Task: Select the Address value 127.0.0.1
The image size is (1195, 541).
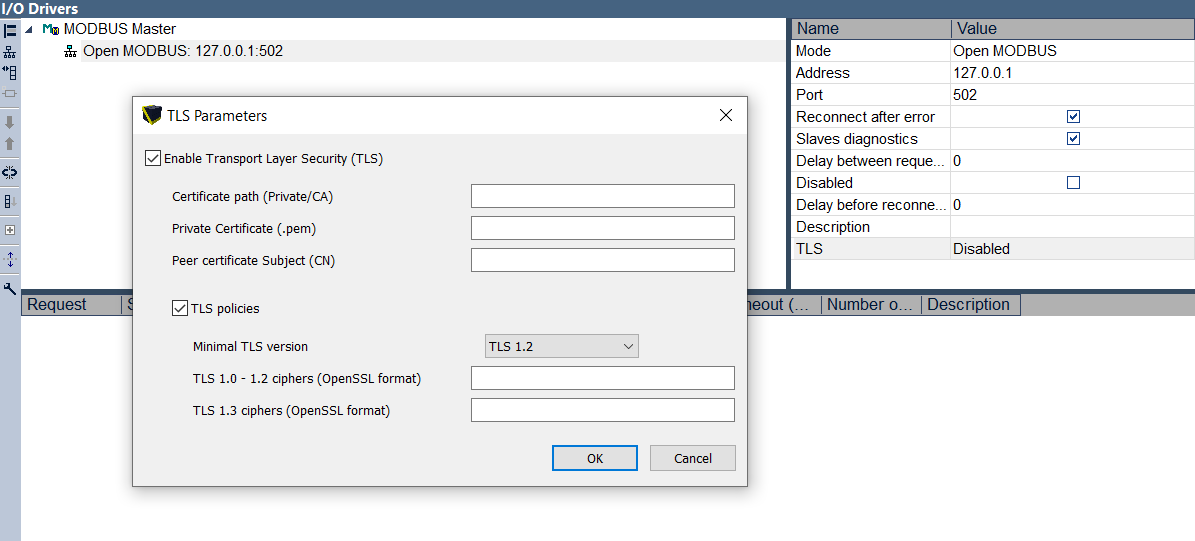Action: (1073, 73)
